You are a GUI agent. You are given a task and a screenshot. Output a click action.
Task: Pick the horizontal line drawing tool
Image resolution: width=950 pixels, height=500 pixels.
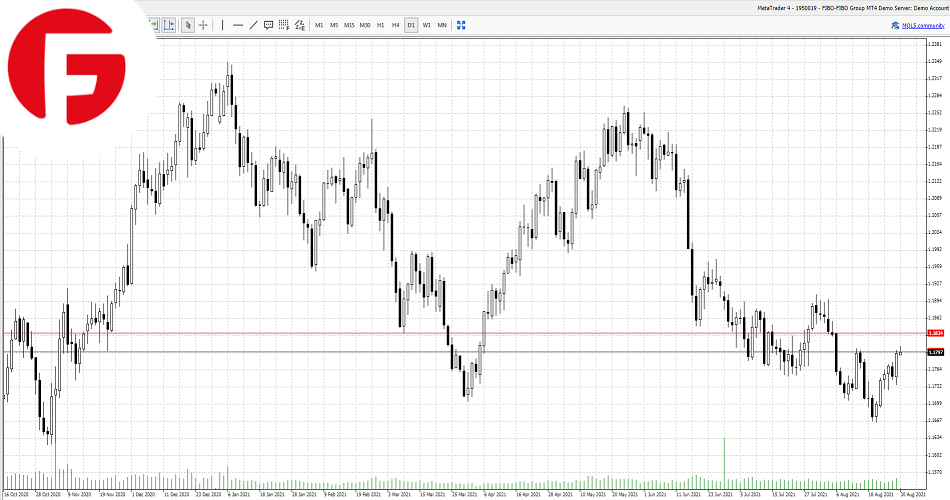click(238, 25)
